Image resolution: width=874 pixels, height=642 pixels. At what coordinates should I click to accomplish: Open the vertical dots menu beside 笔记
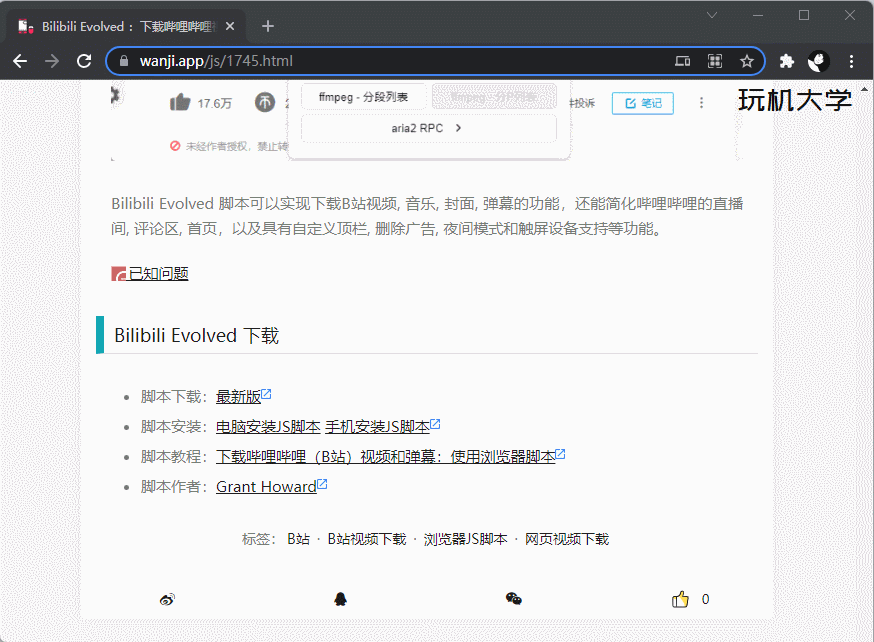point(701,103)
